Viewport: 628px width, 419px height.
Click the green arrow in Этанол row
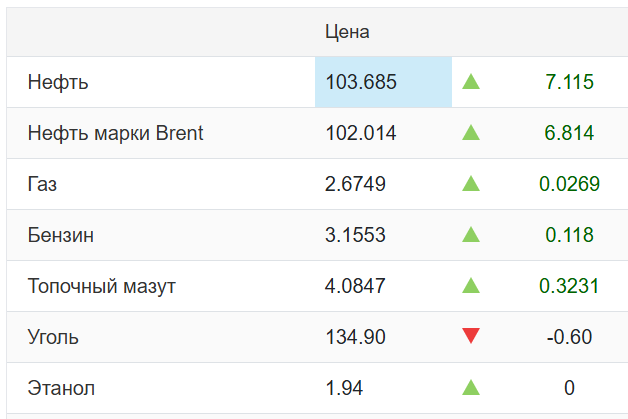coord(471,388)
